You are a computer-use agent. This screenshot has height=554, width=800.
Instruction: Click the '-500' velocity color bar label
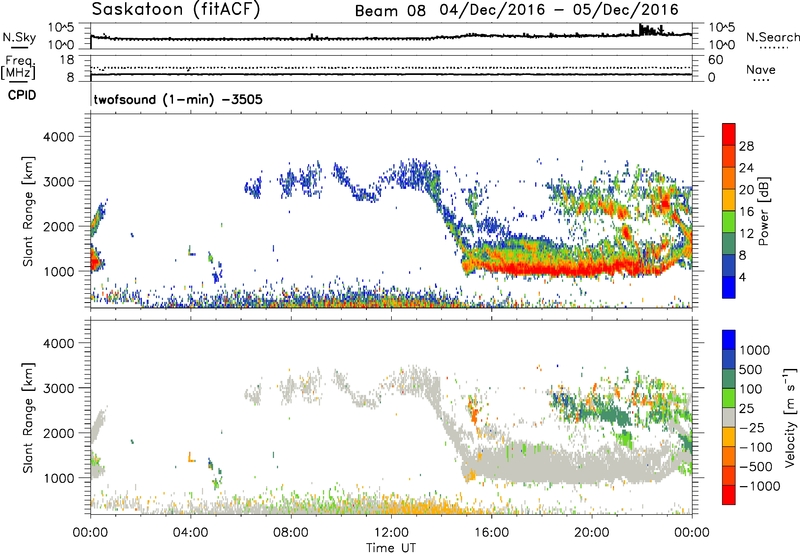[x=755, y=466]
